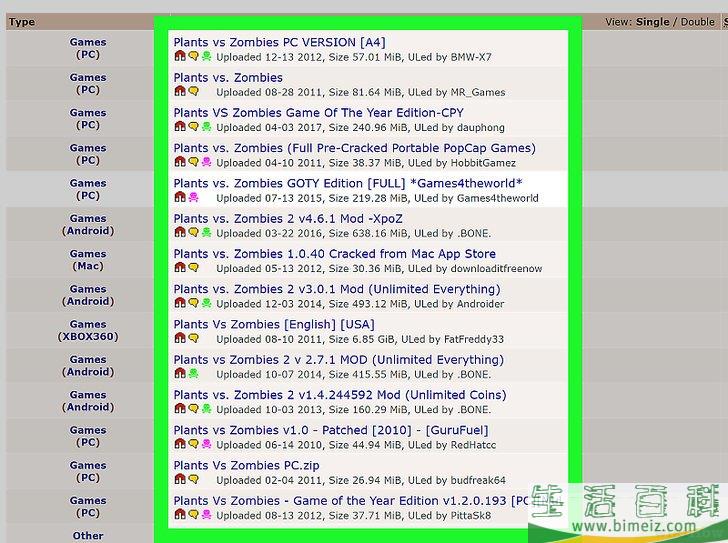Click Games (PC) category beside GOTY Edition [FULL]

(88, 189)
